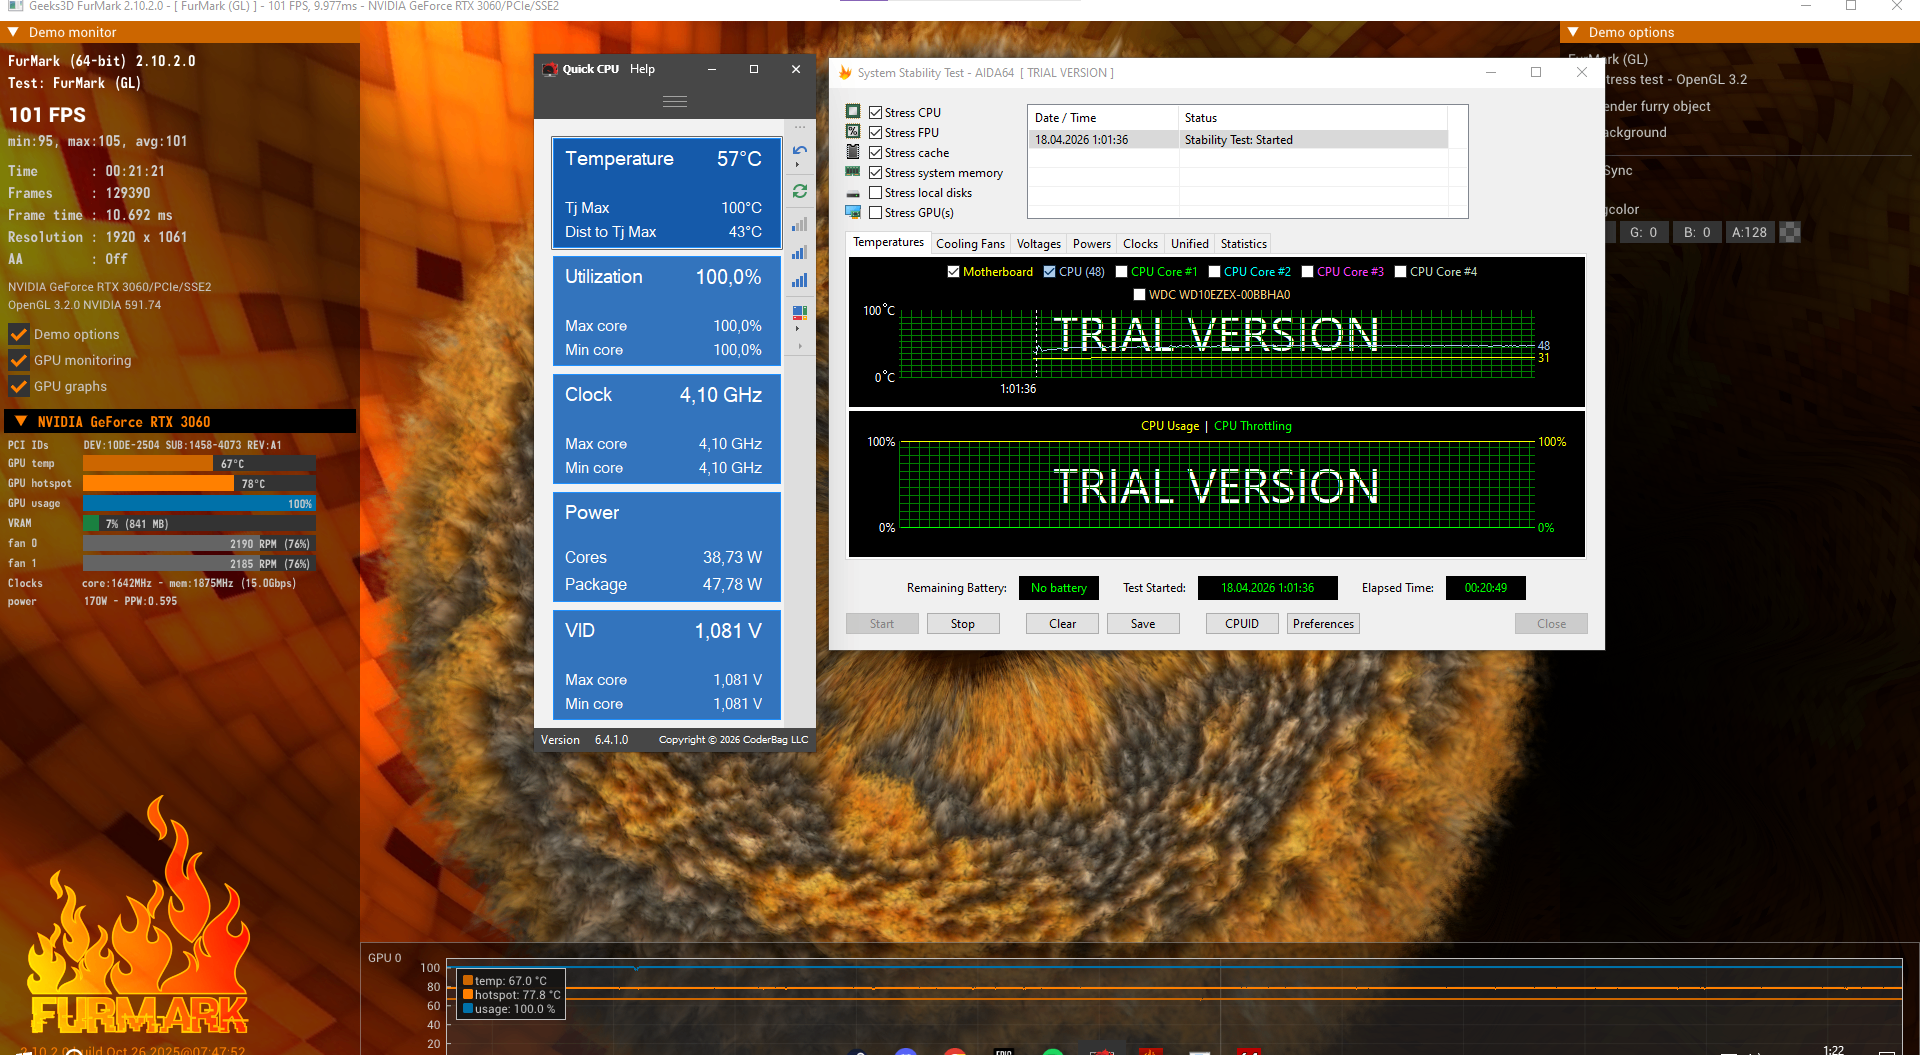Click the disk drive icon beside Stress local disks
Viewport: 1920px width, 1055px height.
pos(853,193)
